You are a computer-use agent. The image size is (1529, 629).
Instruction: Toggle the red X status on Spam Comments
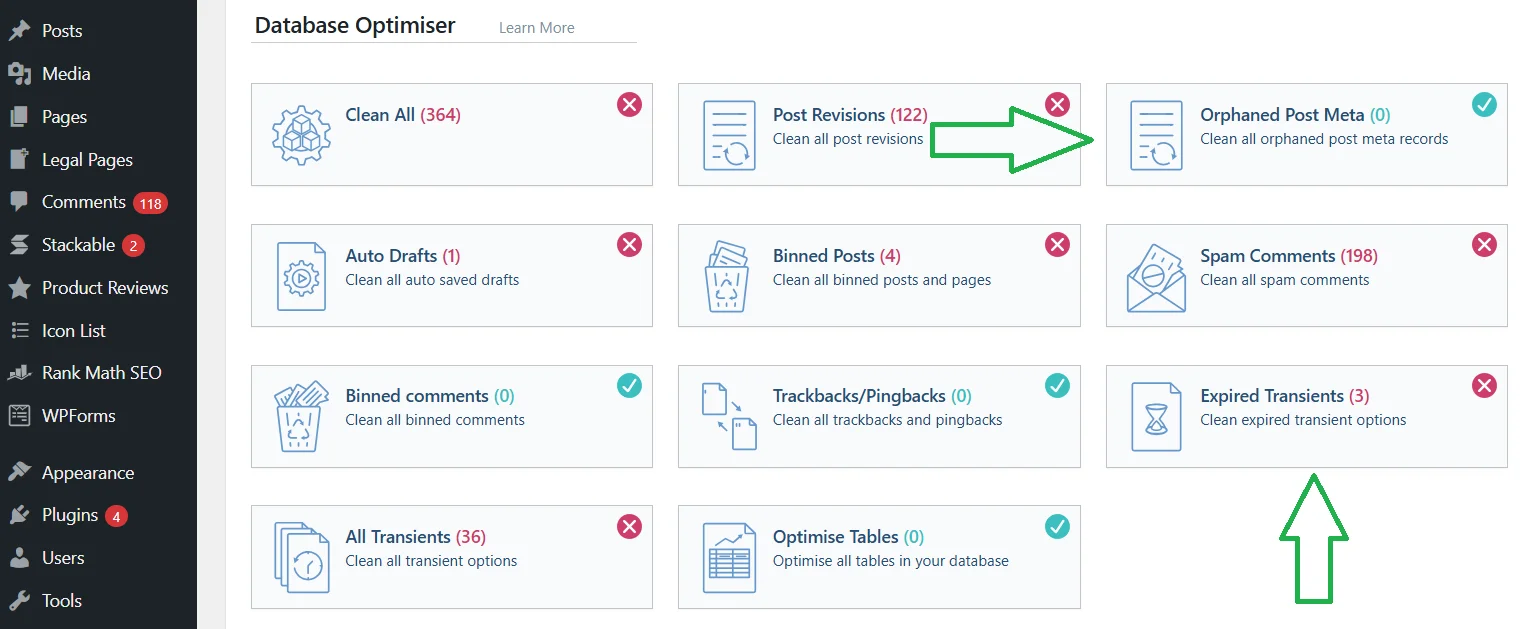1484,245
